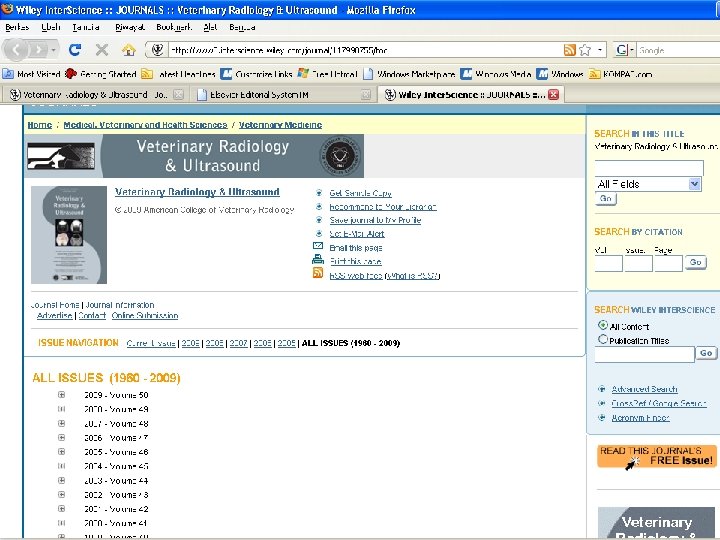Bookmark page with the star icon

pos(585,50)
